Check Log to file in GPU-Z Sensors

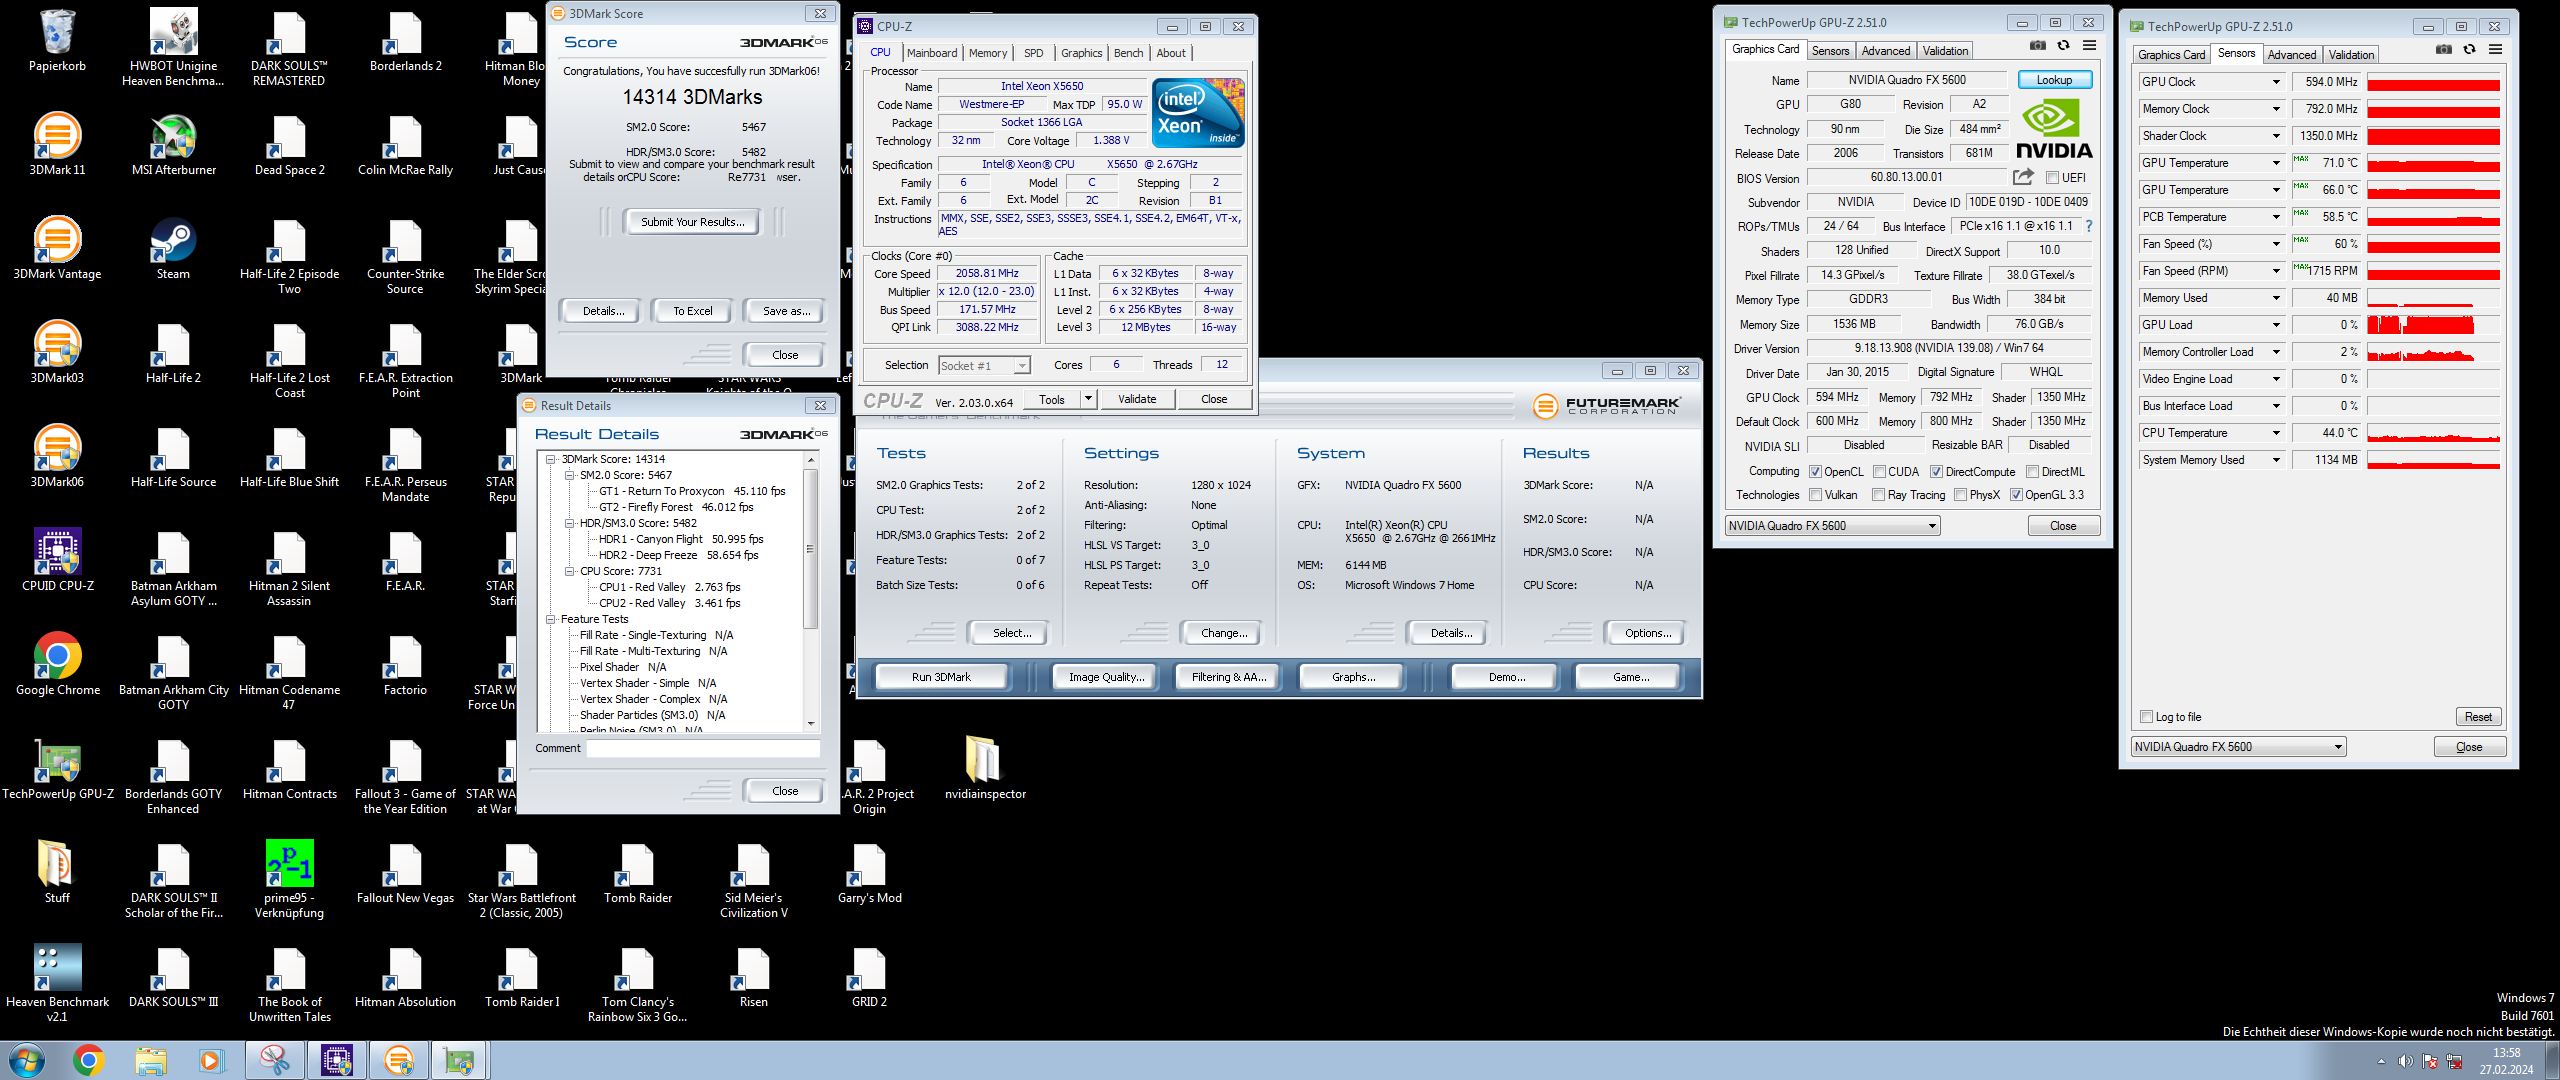point(2145,716)
